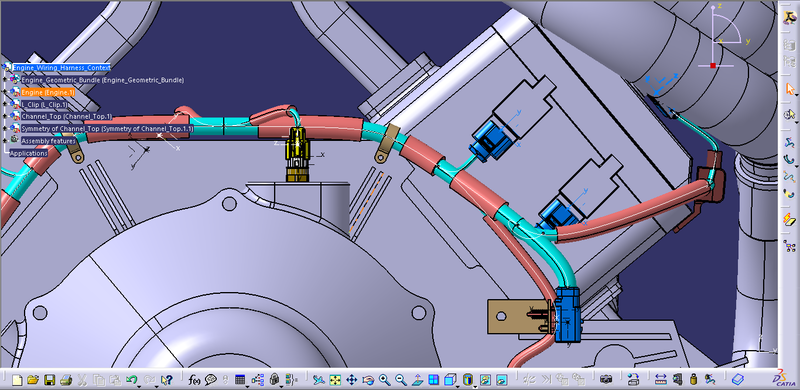The height and width of the screenshot is (390, 800).
Task: Select Channel_Top (Channel_Top.1) tree item
Action: point(66,116)
